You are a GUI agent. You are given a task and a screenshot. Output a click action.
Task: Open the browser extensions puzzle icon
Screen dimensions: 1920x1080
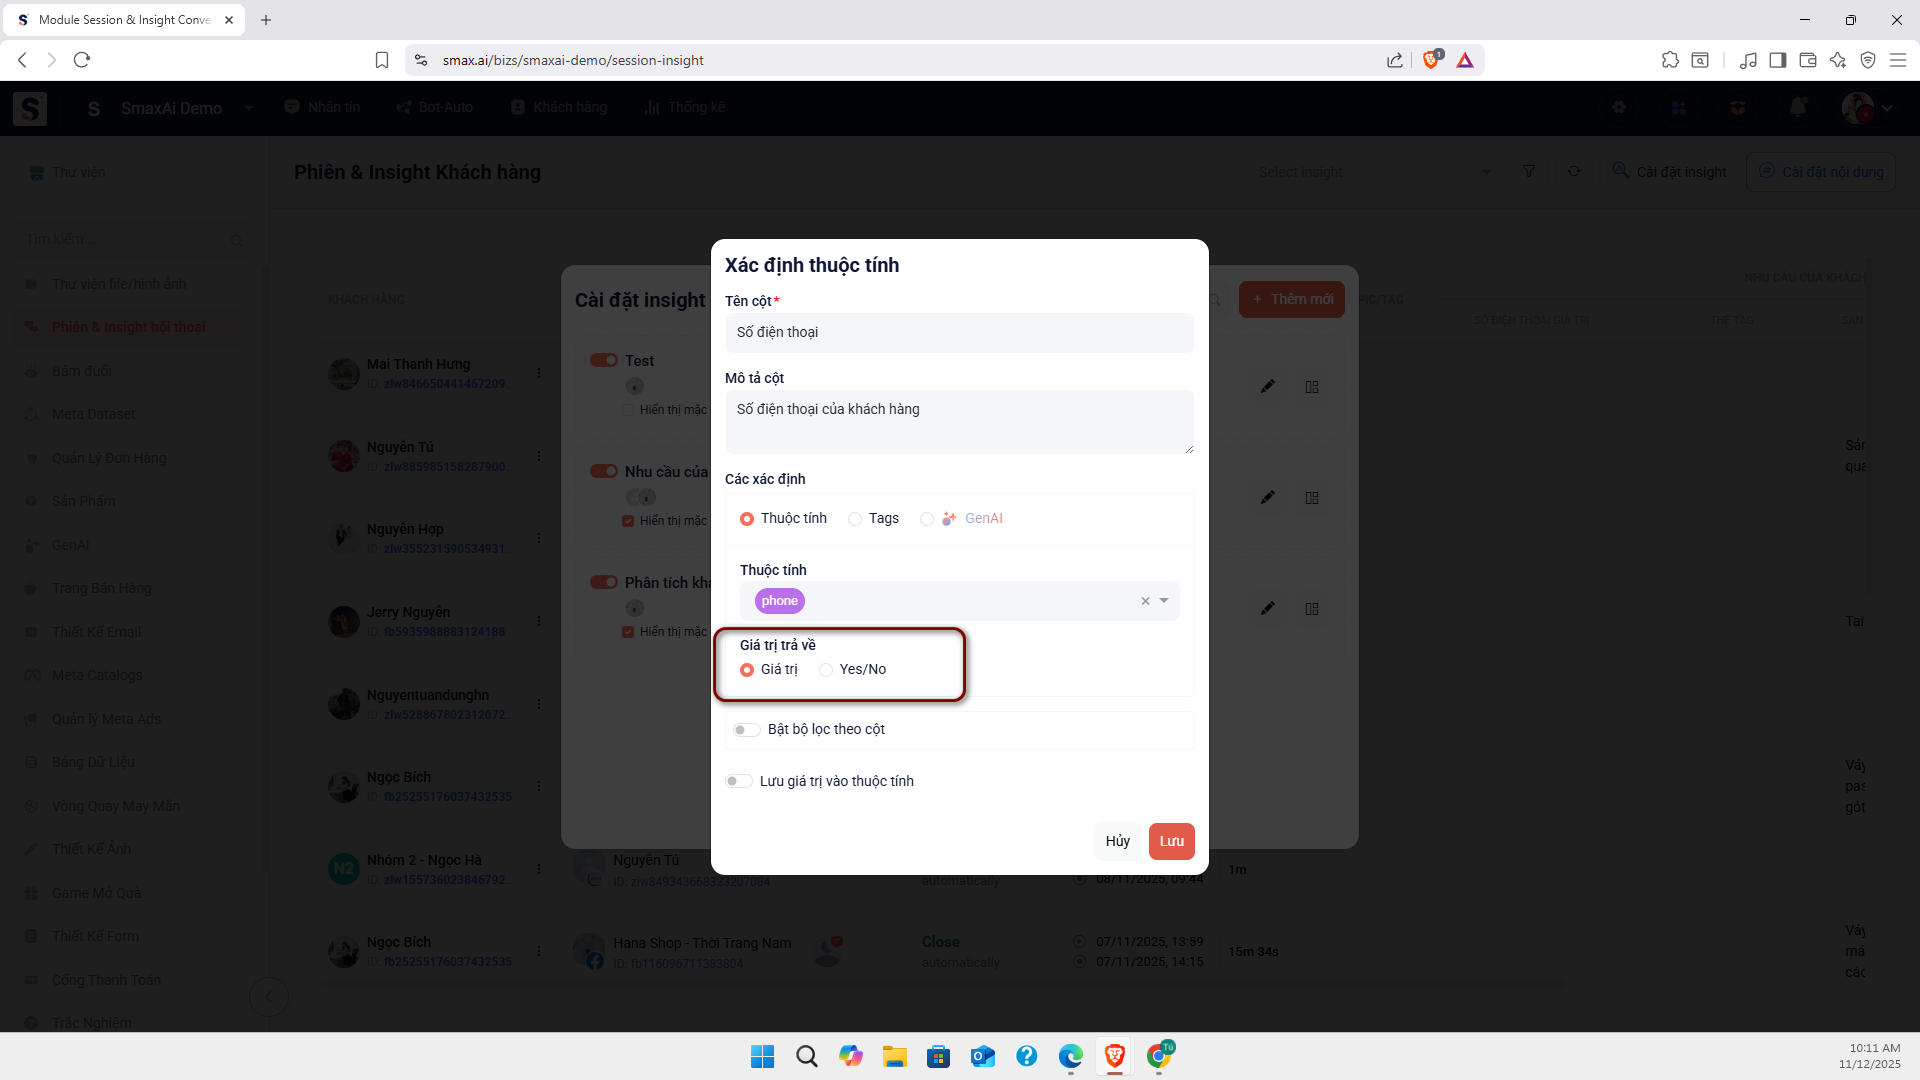(1670, 60)
